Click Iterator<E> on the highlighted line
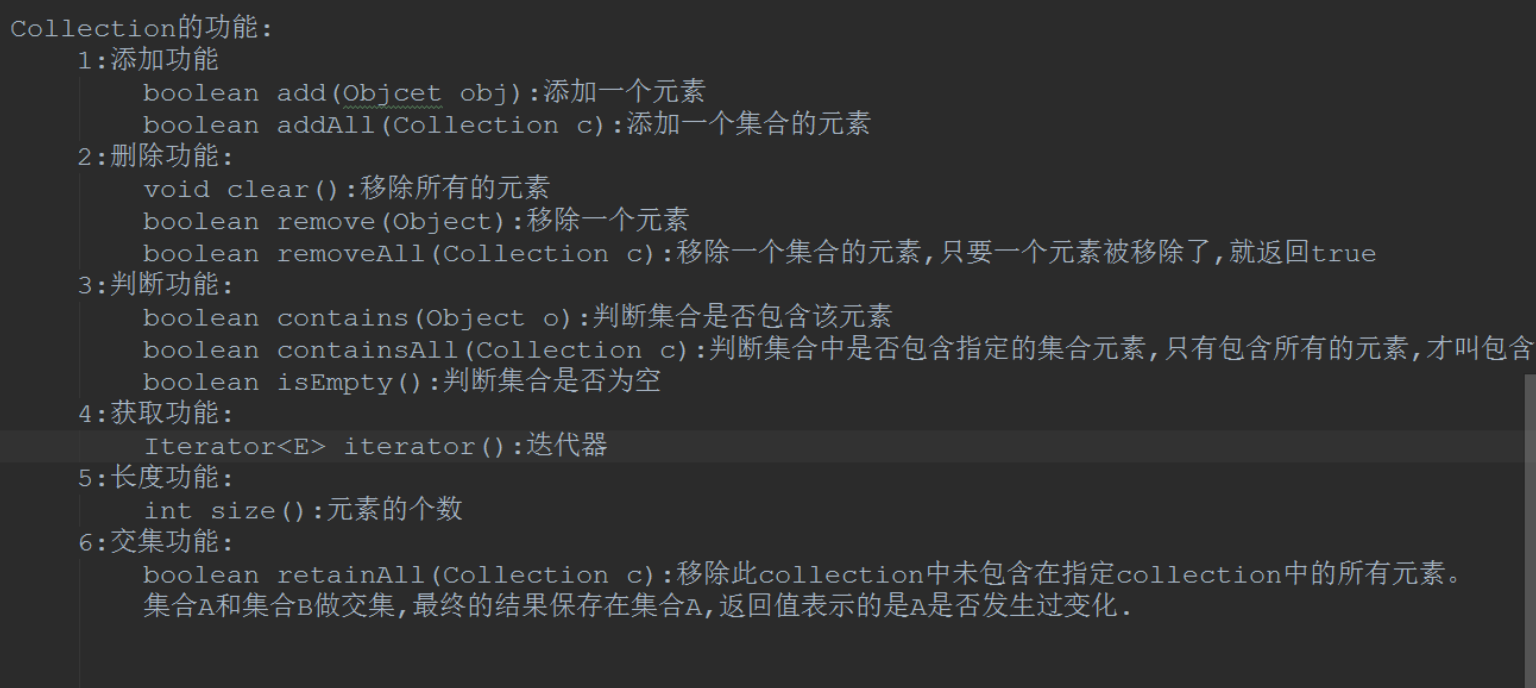The image size is (1536, 688). [234, 446]
